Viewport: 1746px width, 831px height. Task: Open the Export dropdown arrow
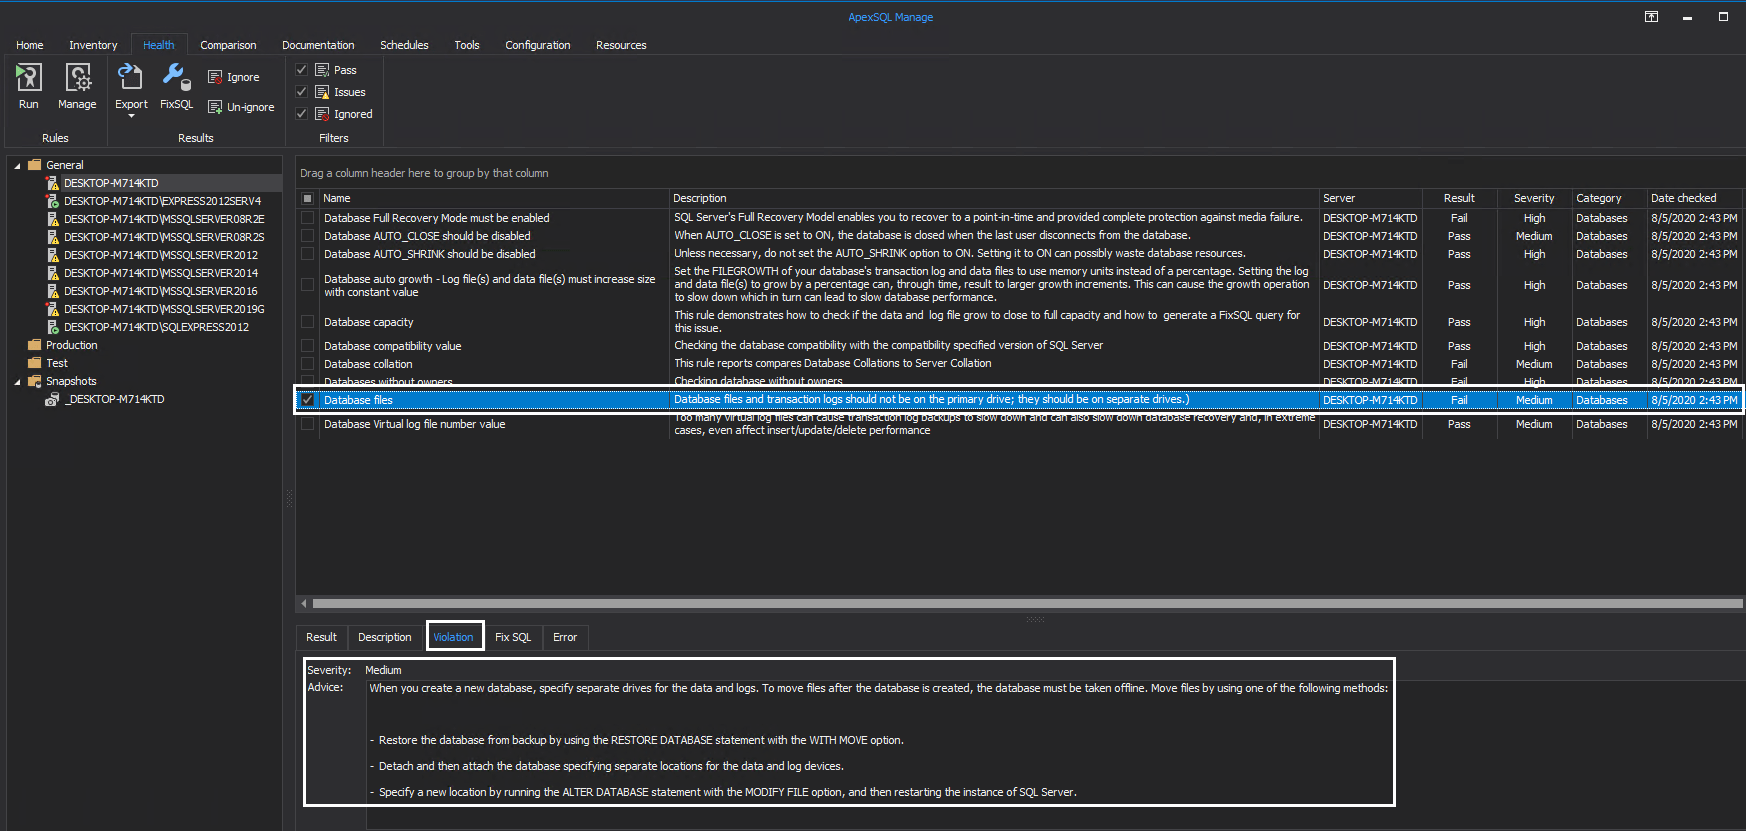click(131, 116)
